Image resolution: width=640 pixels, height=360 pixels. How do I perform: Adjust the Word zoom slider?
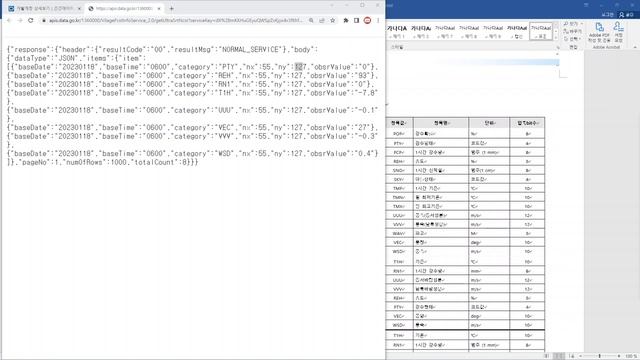click(x=600, y=356)
